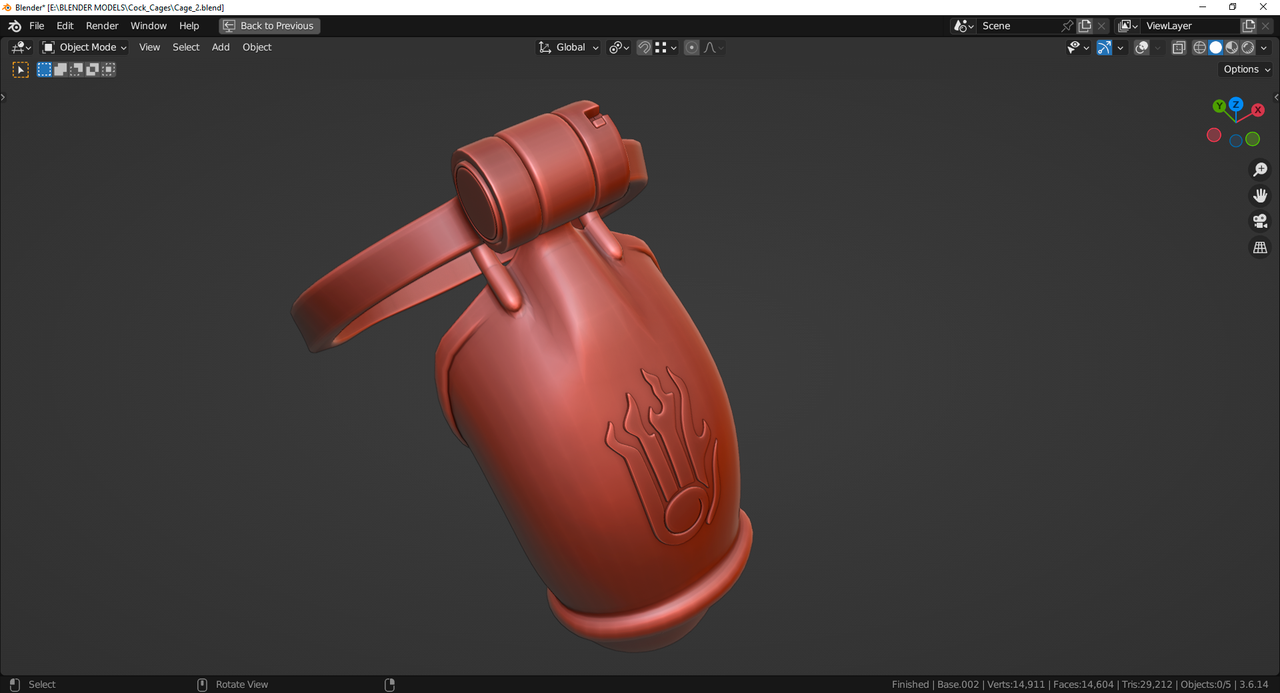
Task: Choose 'Set a new selection' mode icon
Action: pyautogui.click(x=44, y=69)
